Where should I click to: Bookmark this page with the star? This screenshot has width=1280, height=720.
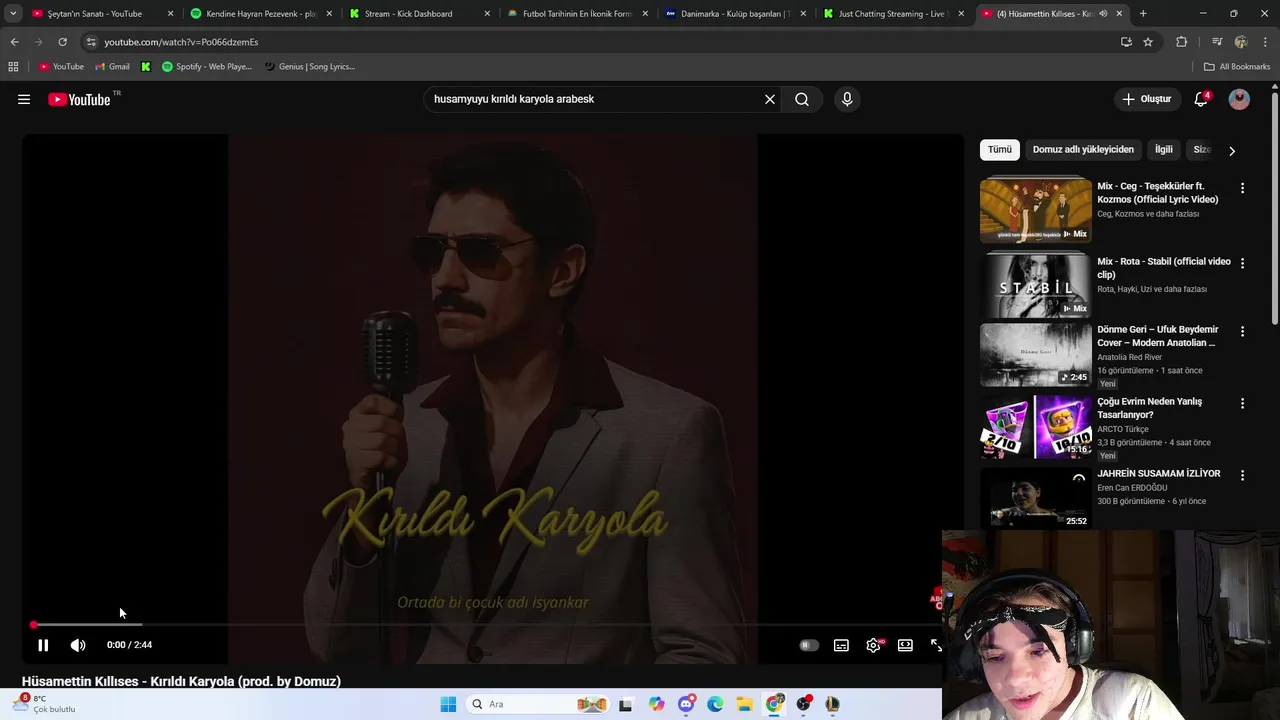[x=1148, y=42]
